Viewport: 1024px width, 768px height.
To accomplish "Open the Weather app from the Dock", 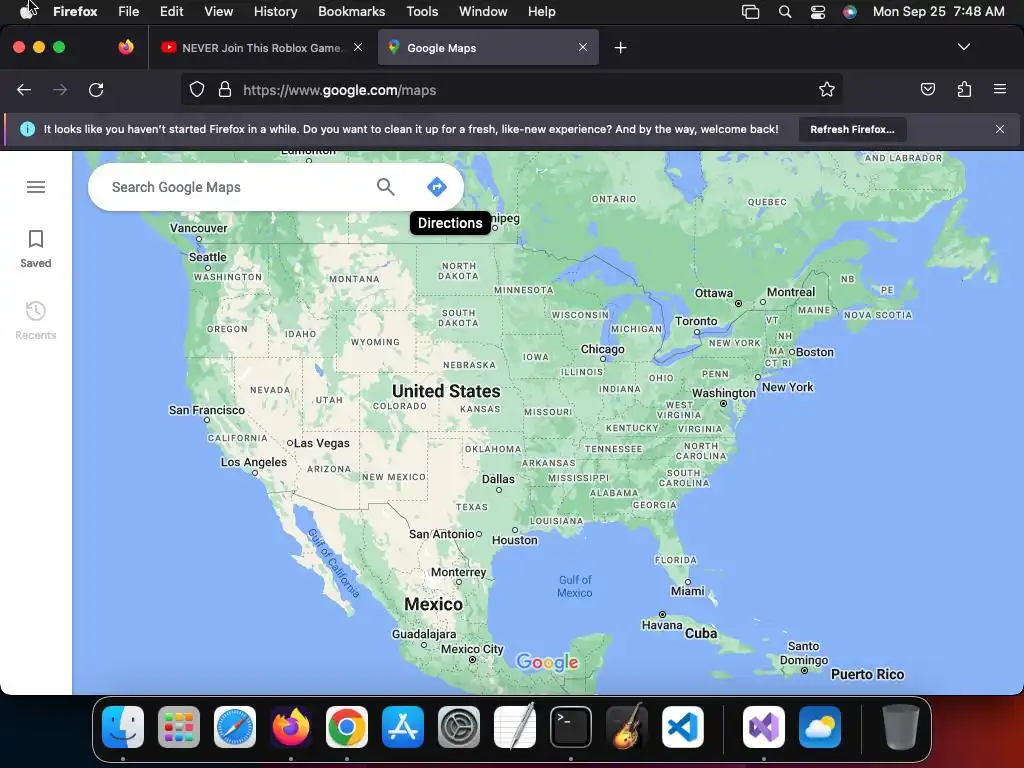I will 820,727.
